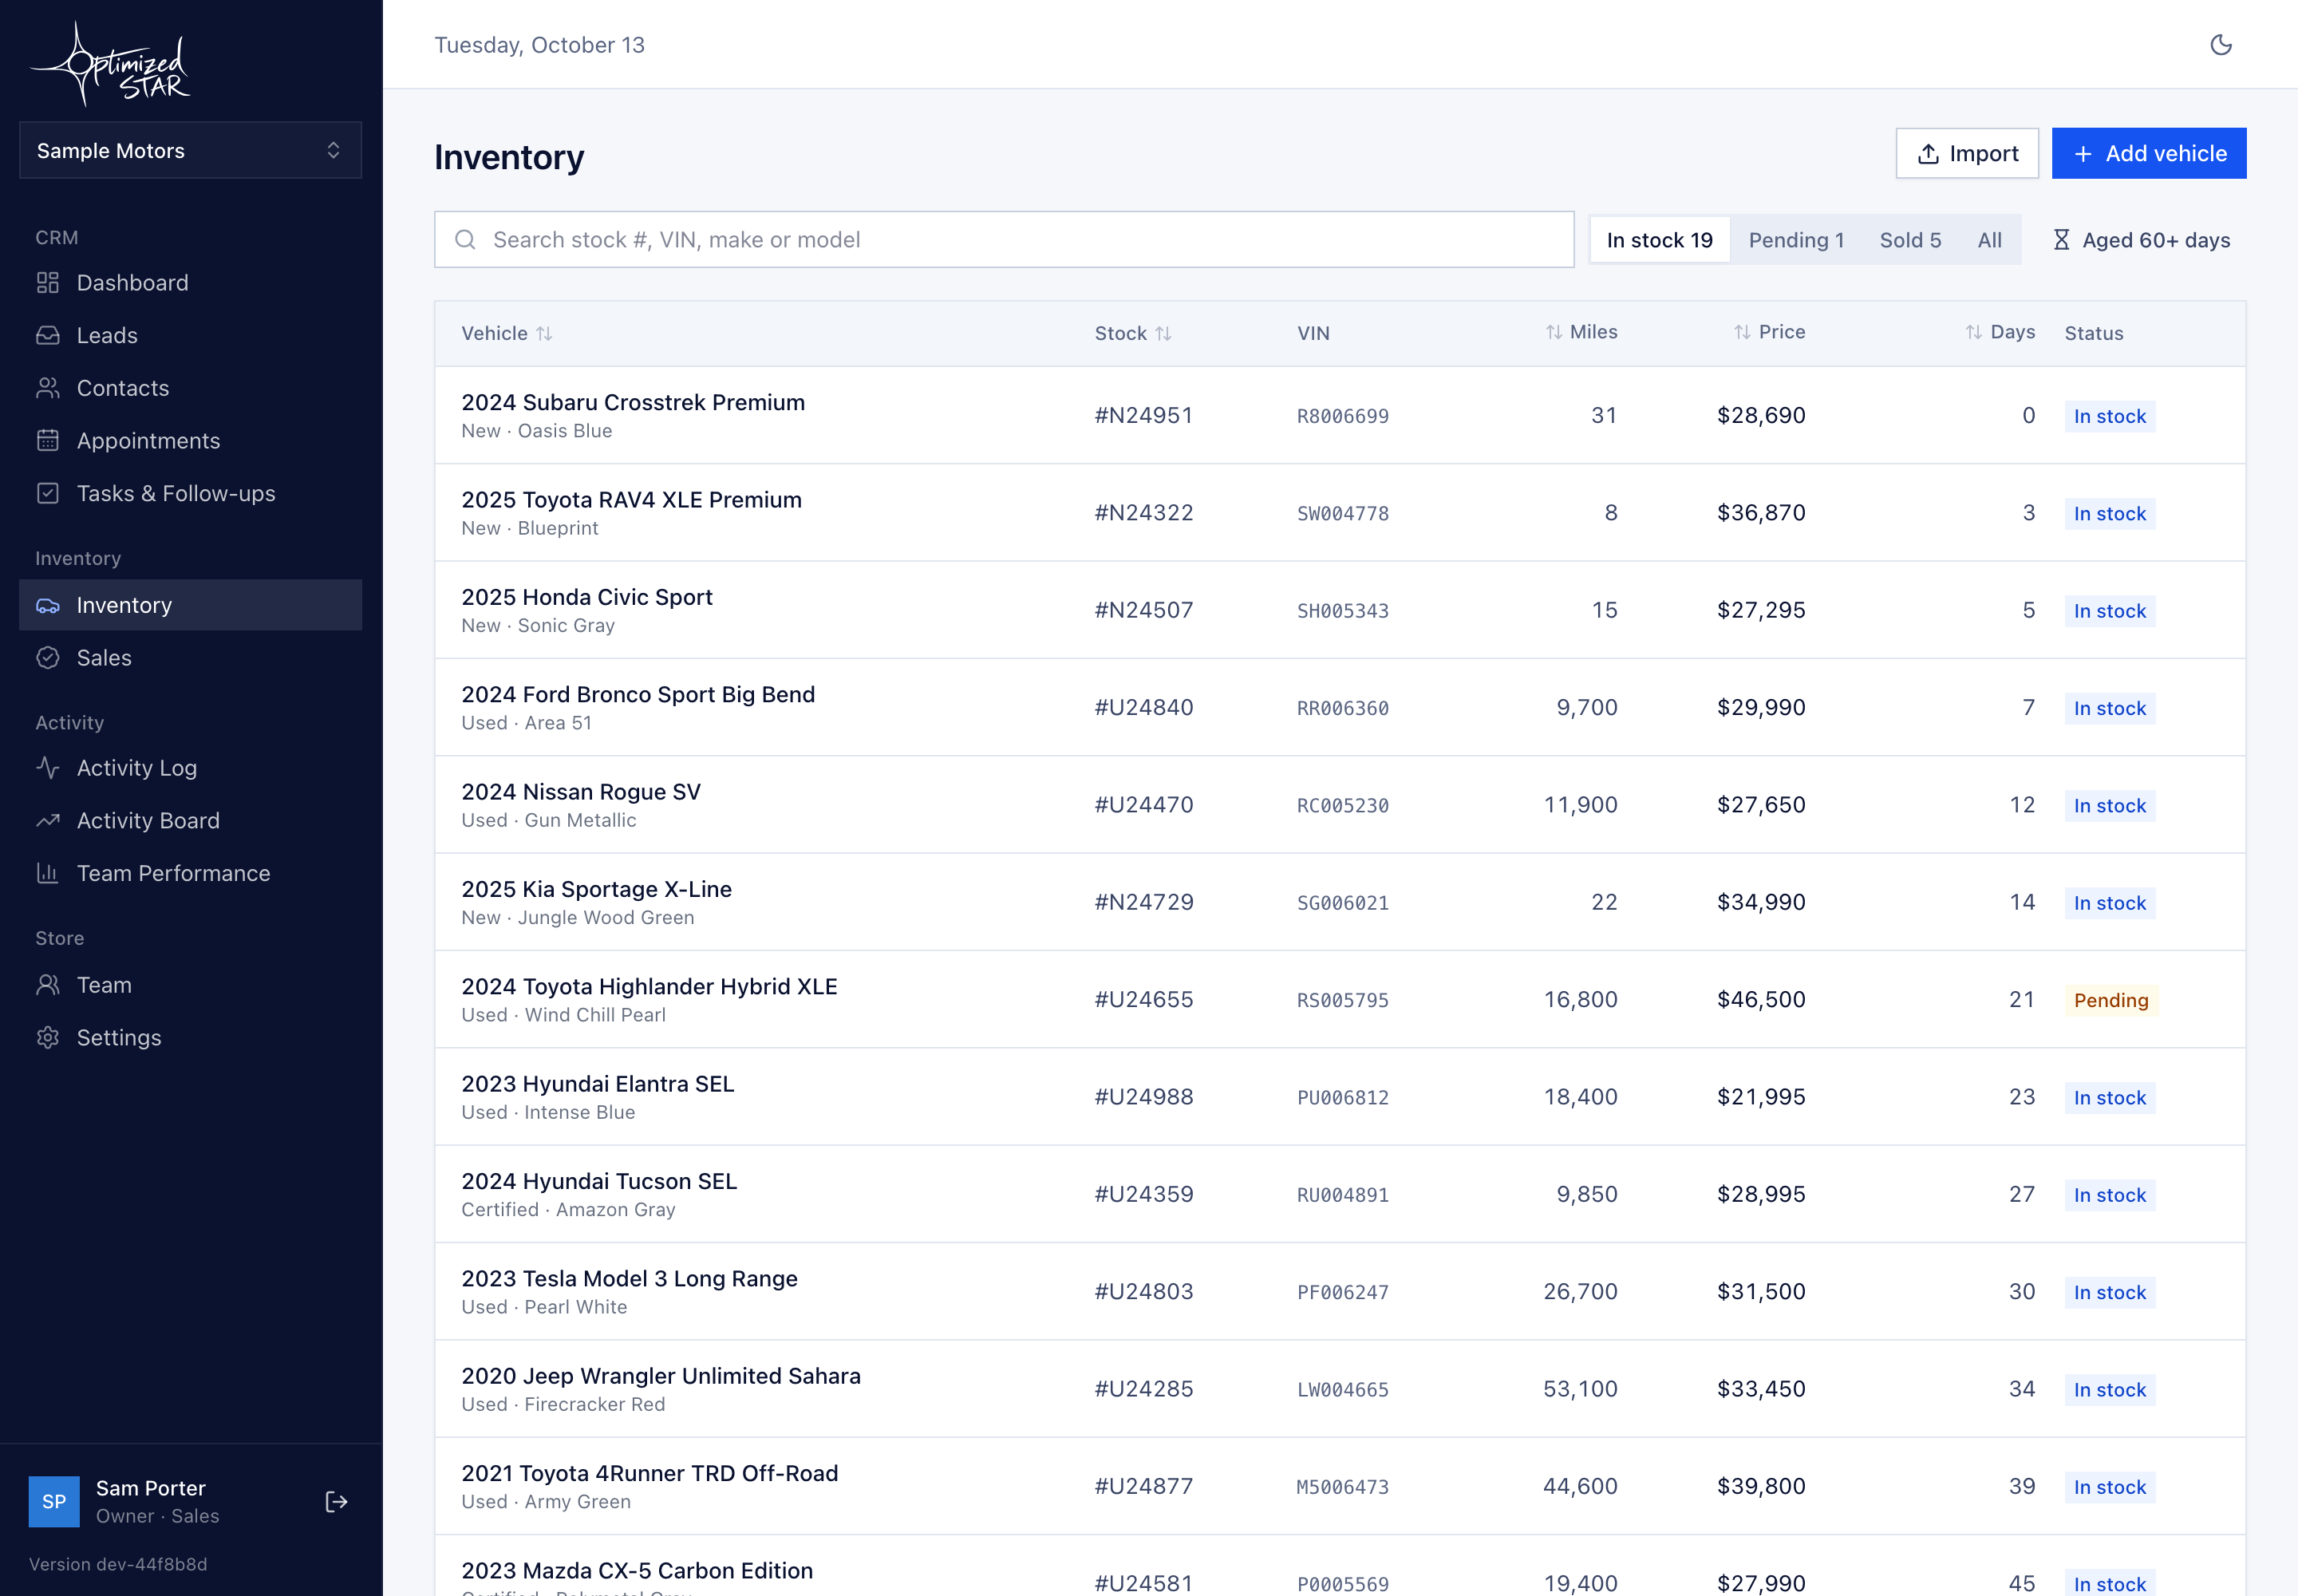This screenshot has height=1596, width=2298.
Task: Switch to the In stock 19 tab
Action: 1659,240
